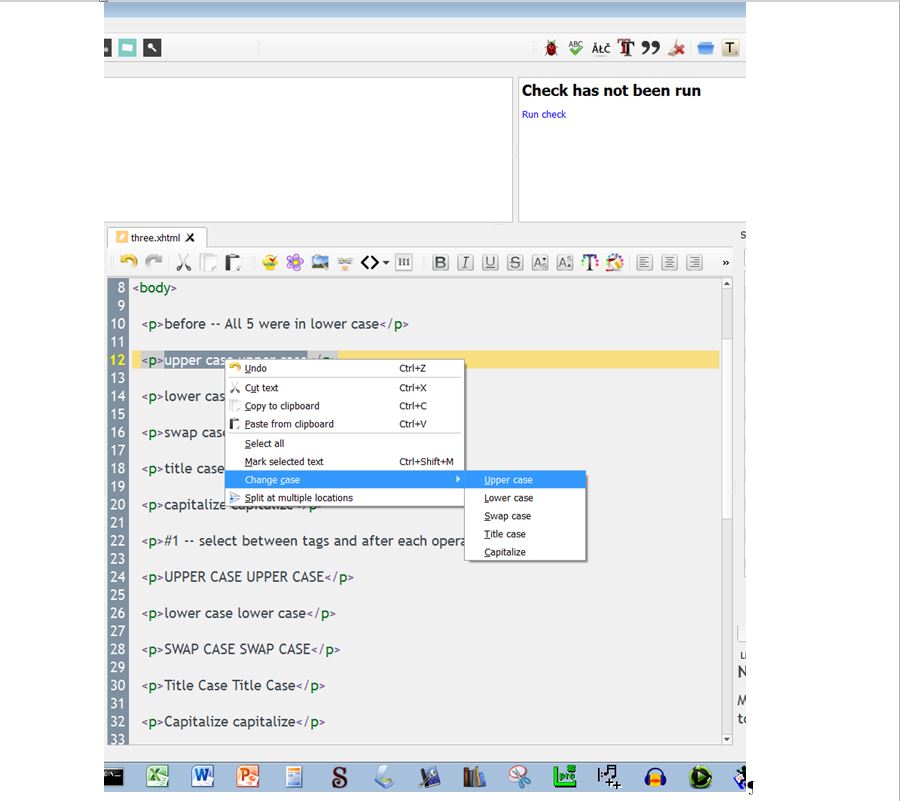Screen dimensions: 900x801
Task: Select Upper case in submenu
Action: [x=525, y=480]
